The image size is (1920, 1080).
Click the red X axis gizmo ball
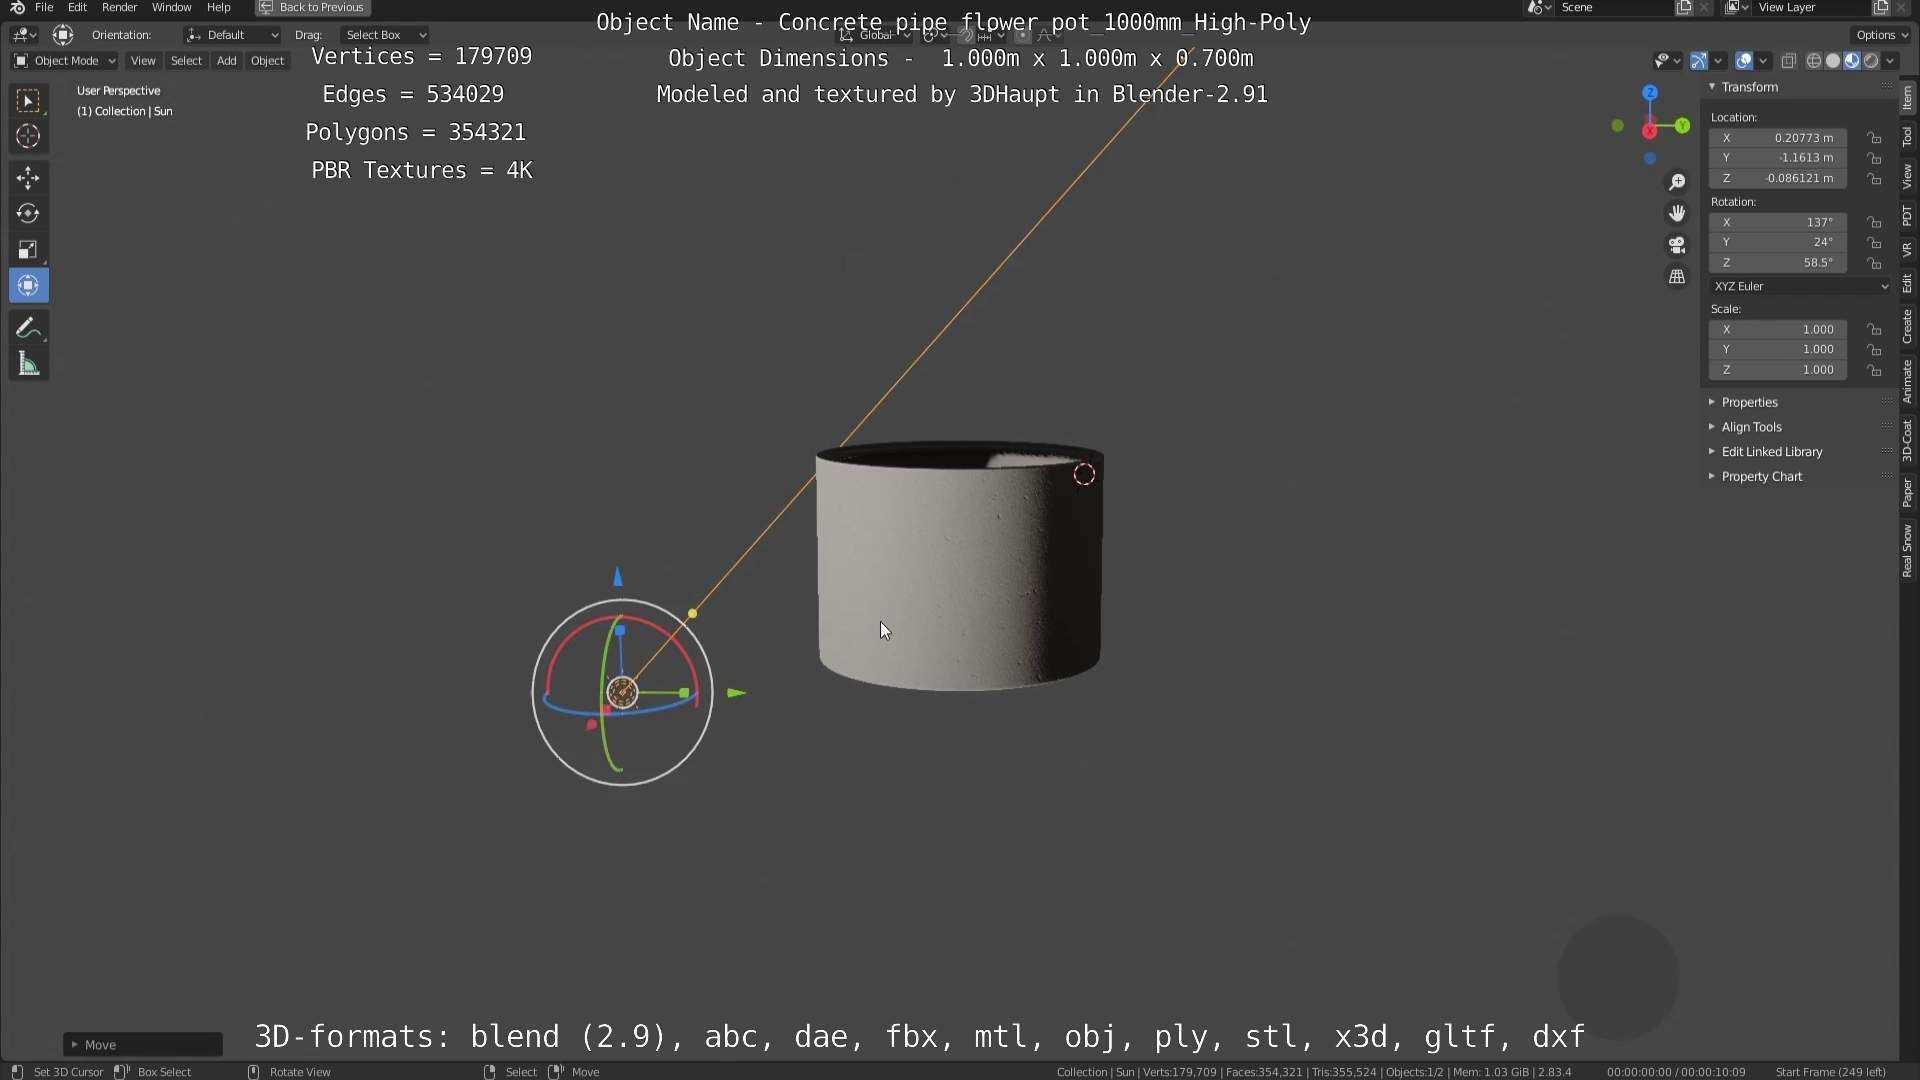tap(1650, 130)
